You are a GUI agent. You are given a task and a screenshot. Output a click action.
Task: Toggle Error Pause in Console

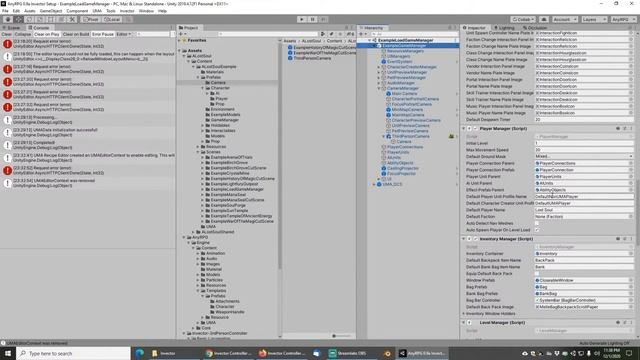click(x=102, y=34)
